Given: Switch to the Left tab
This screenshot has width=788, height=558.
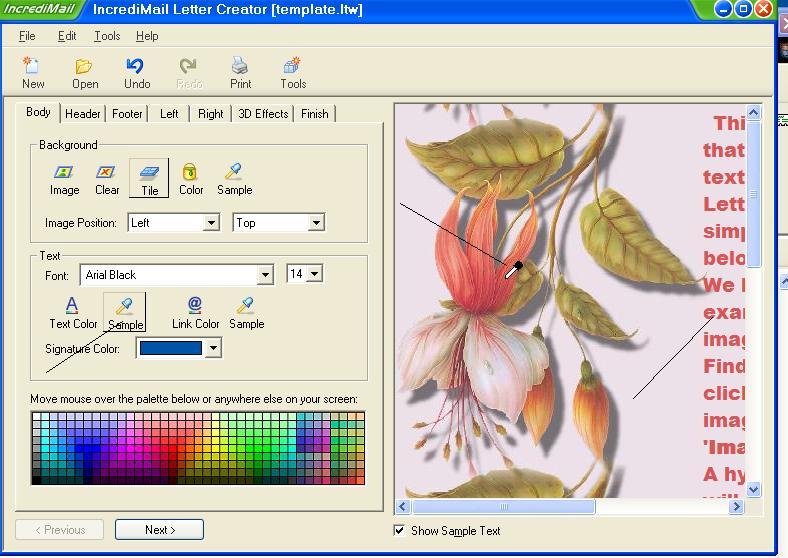Looking at the screenshot, I should (x=169, y=114).
